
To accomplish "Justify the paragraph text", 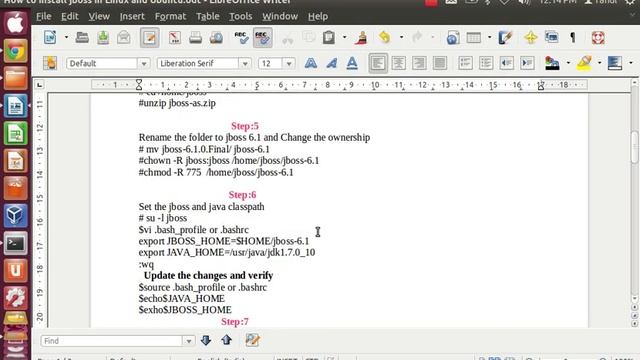I will pyautogui.click(x=440, y=63).
